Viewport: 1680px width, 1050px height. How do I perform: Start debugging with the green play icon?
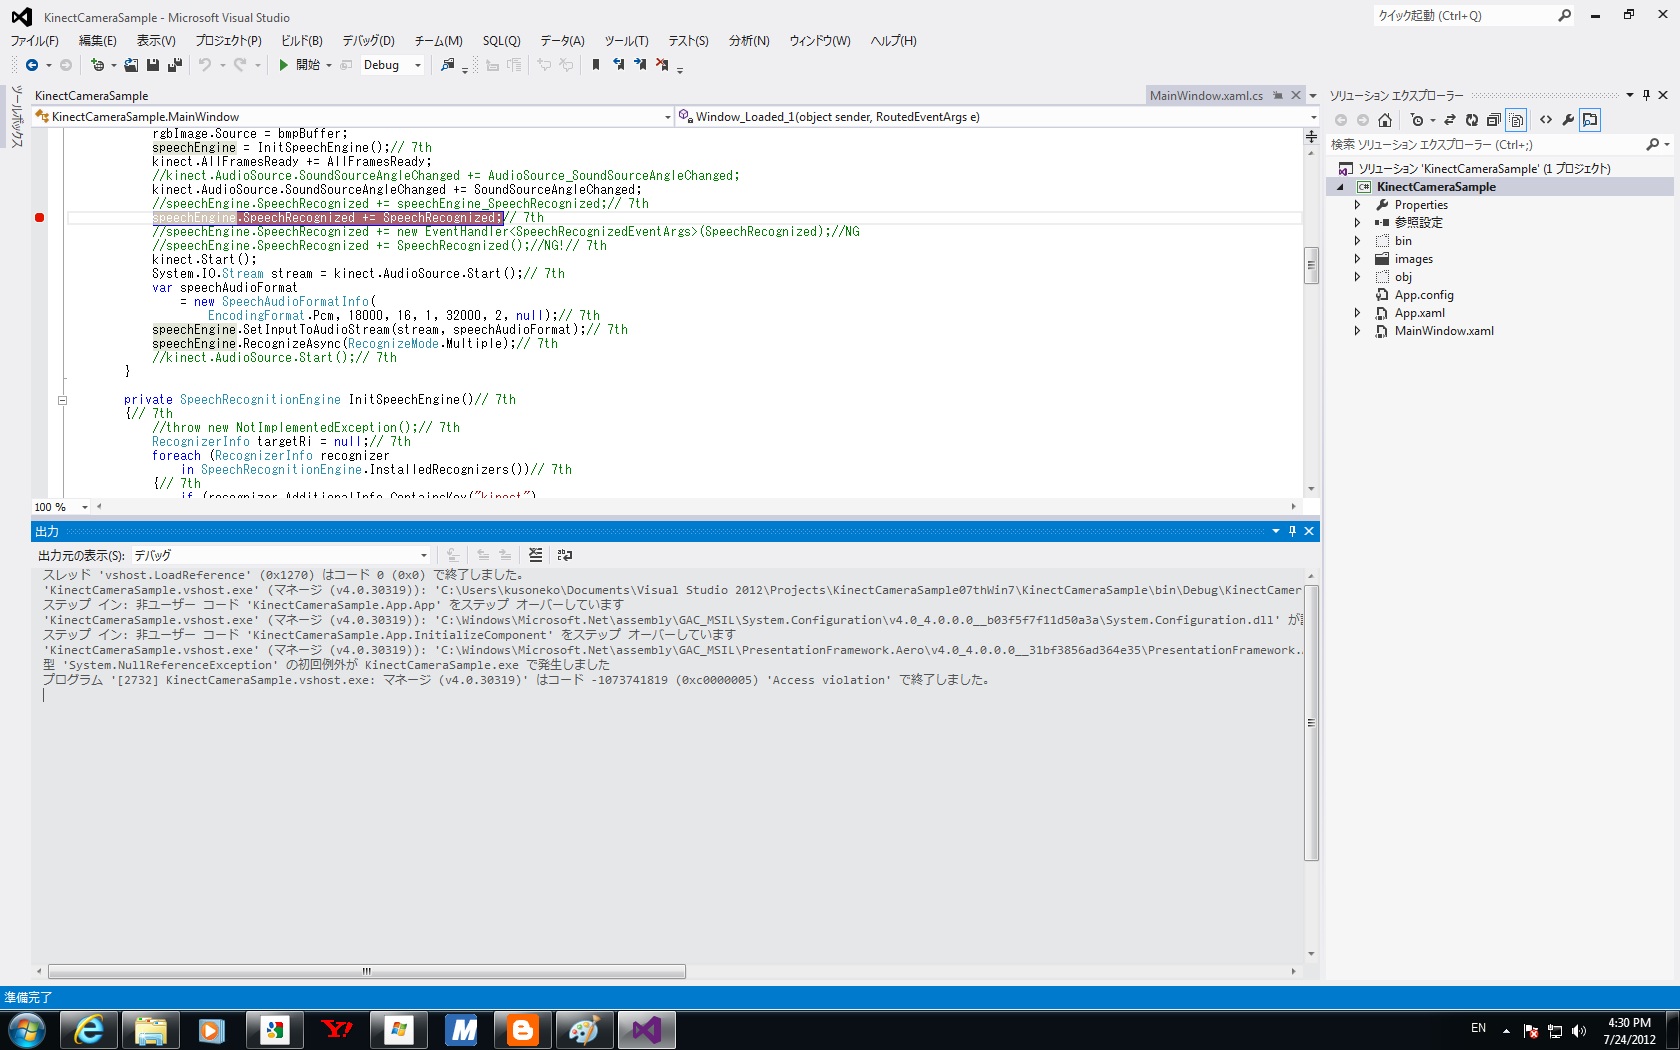point(284,65)
